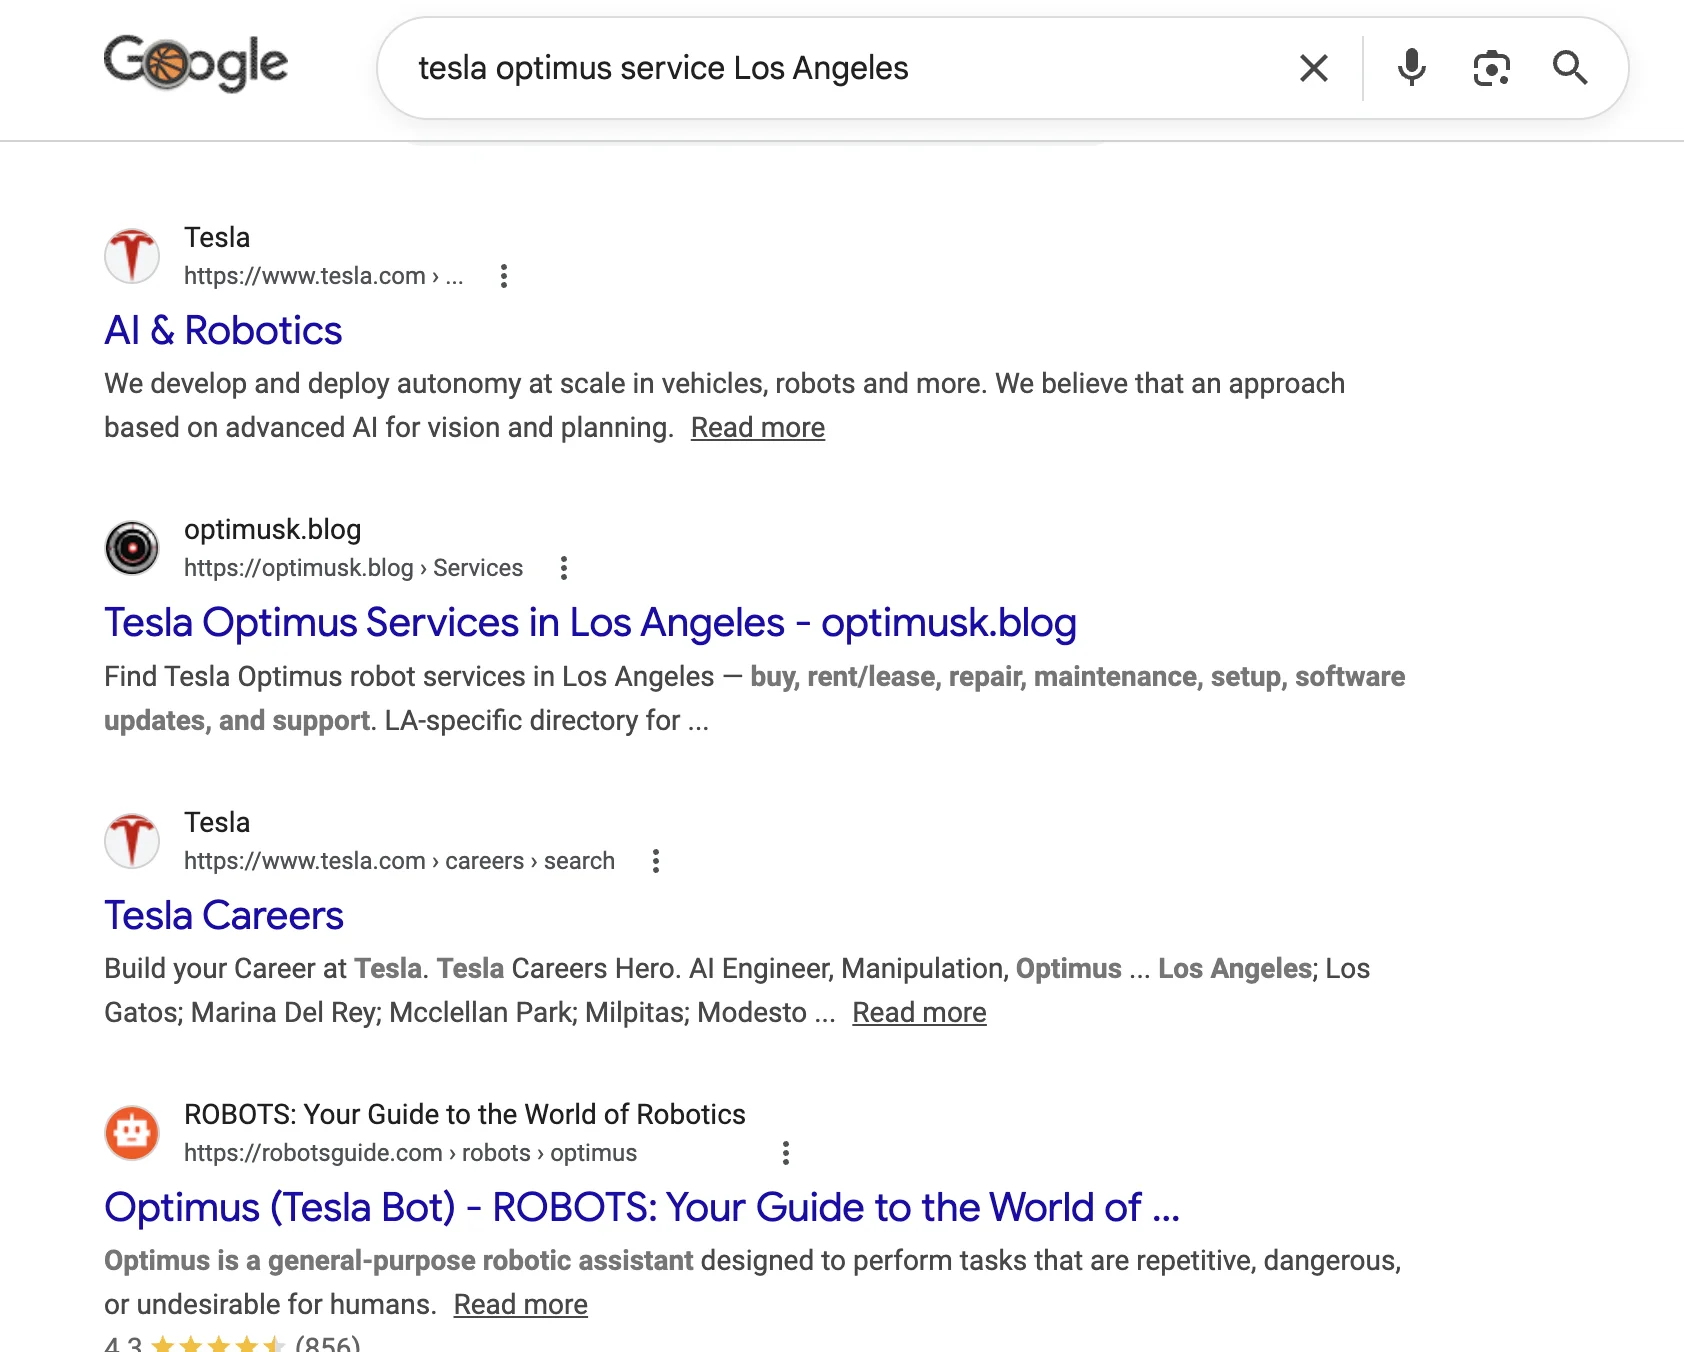Clear the search box with the X icon

point(1313,68)
